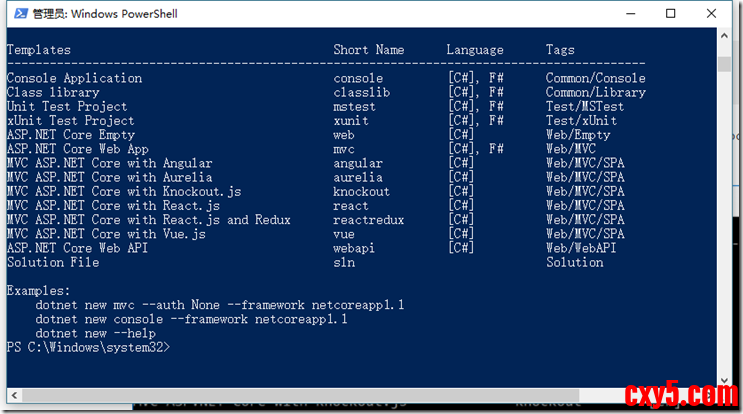
Task: Click the reactredux short name text
Action: (369, 220)
